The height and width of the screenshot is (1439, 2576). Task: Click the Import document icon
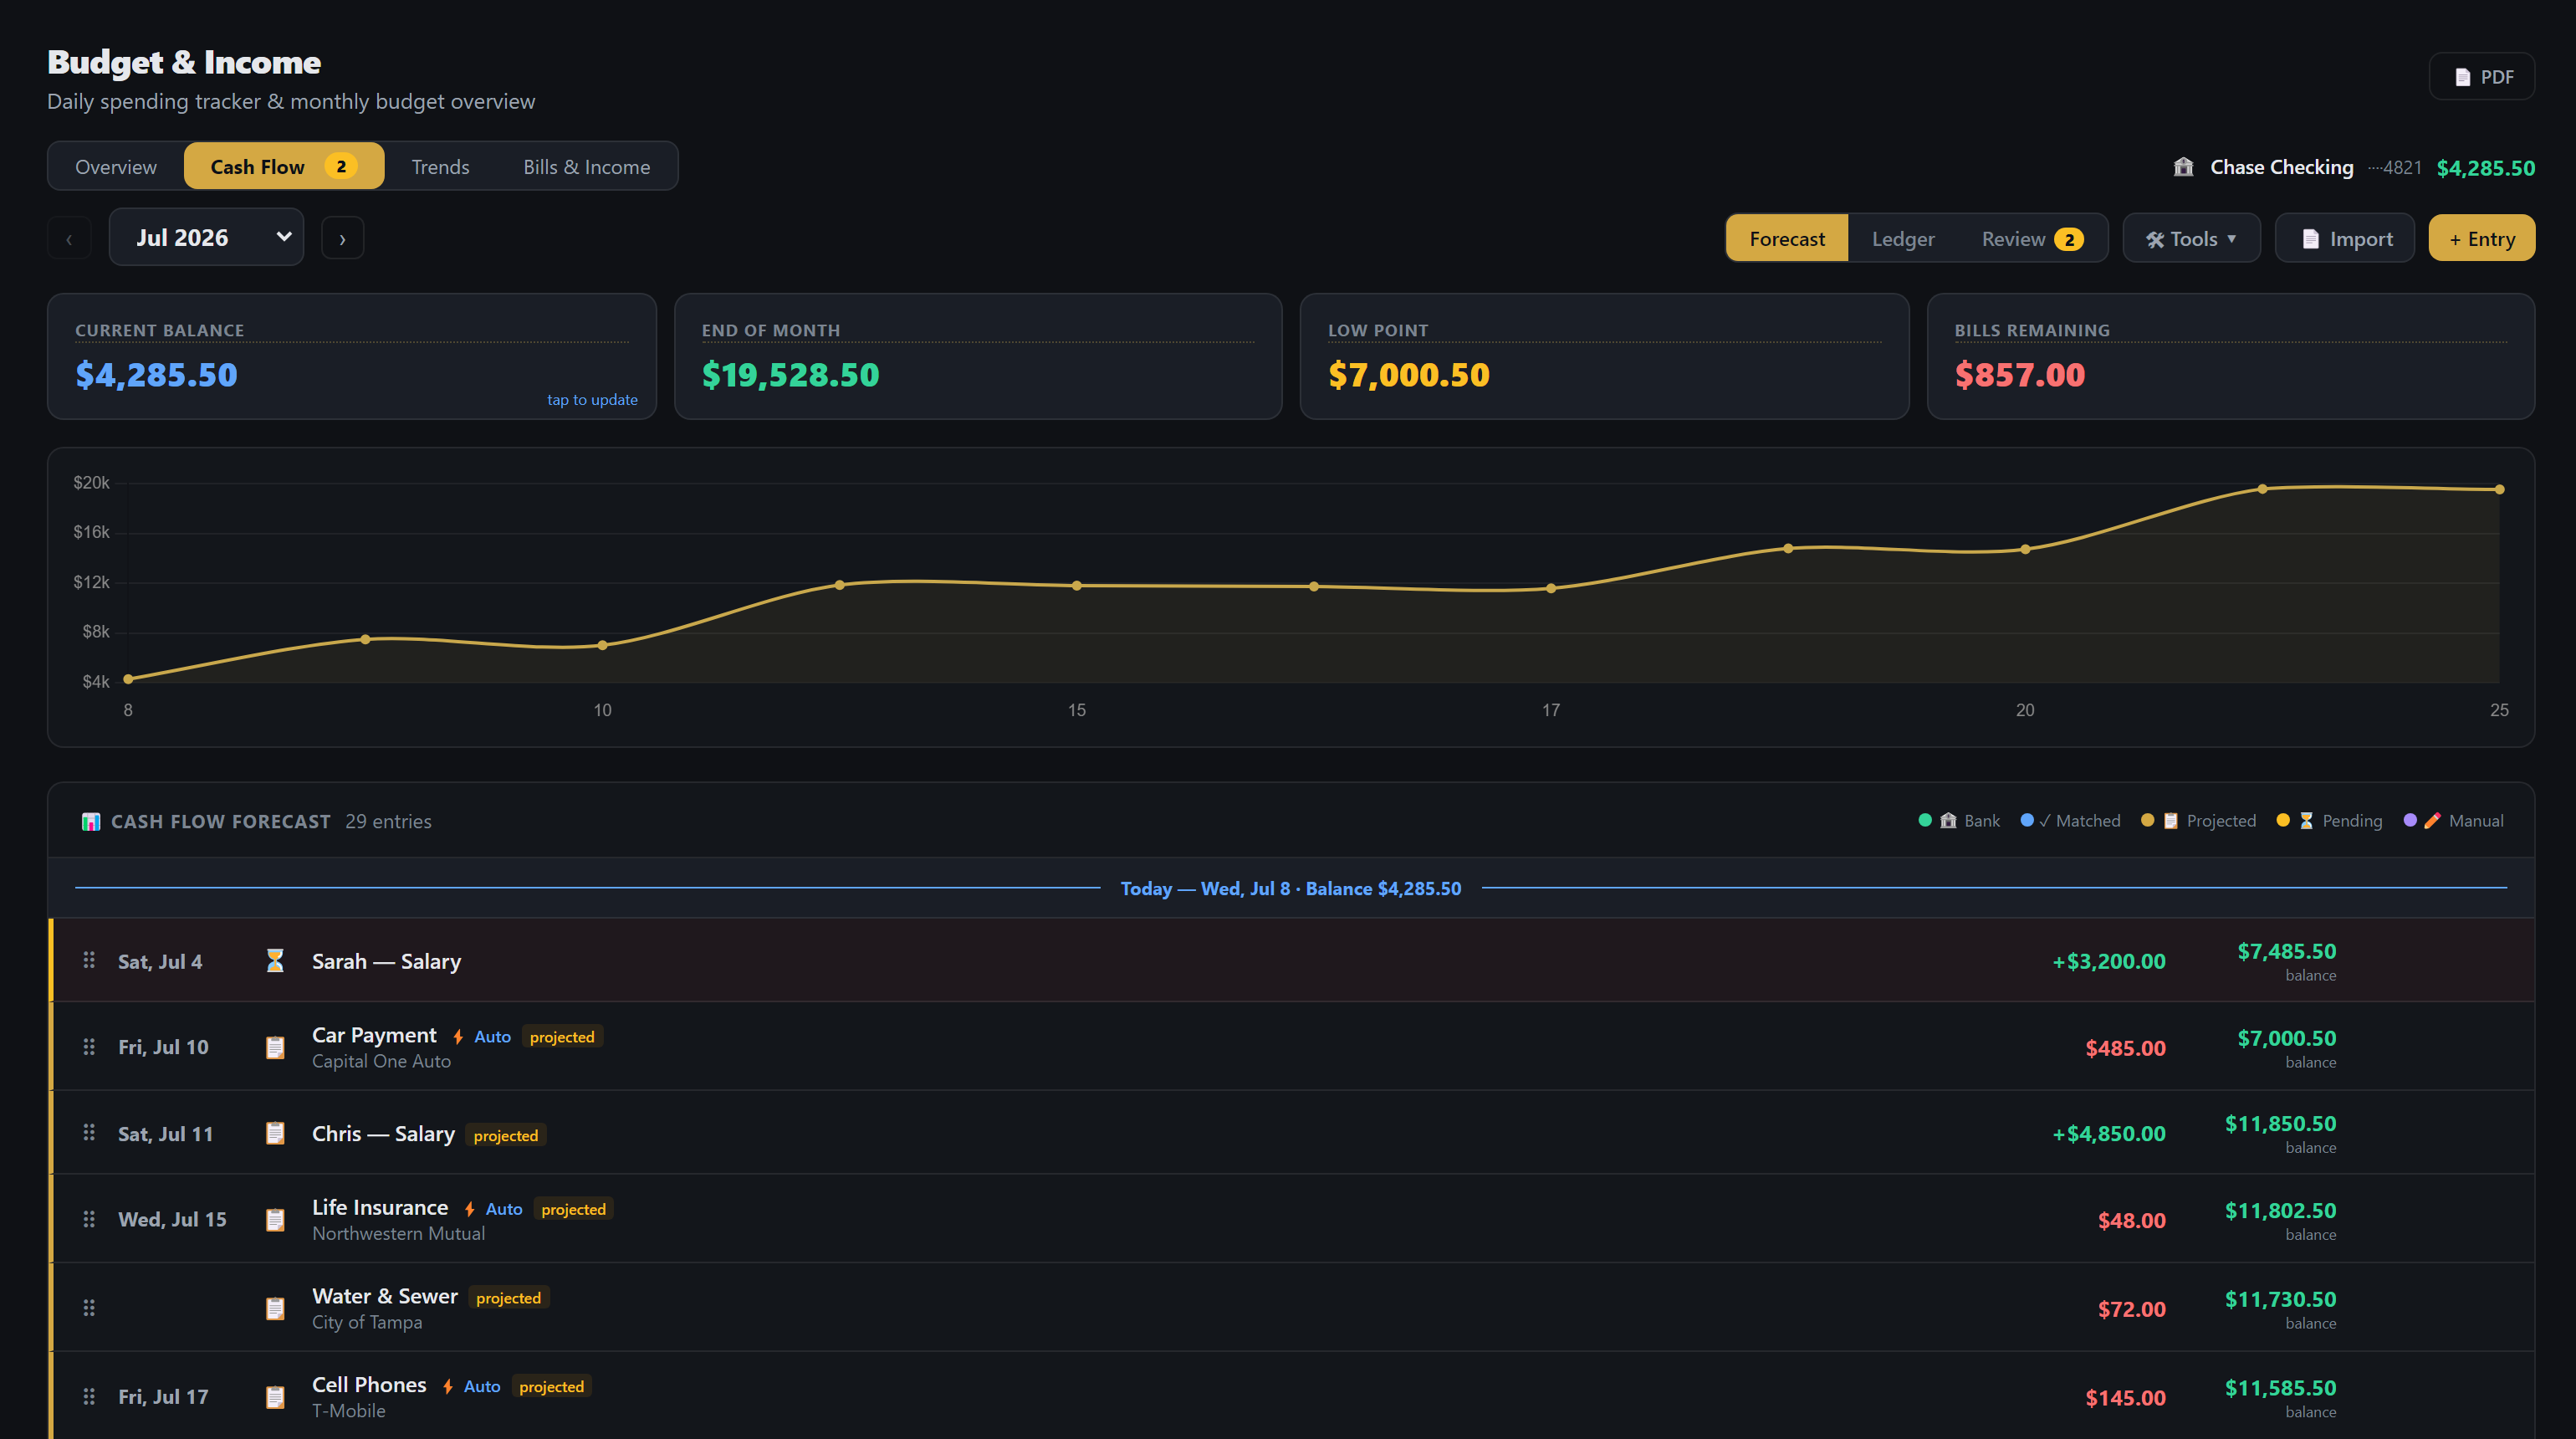tap(2310, 239)
